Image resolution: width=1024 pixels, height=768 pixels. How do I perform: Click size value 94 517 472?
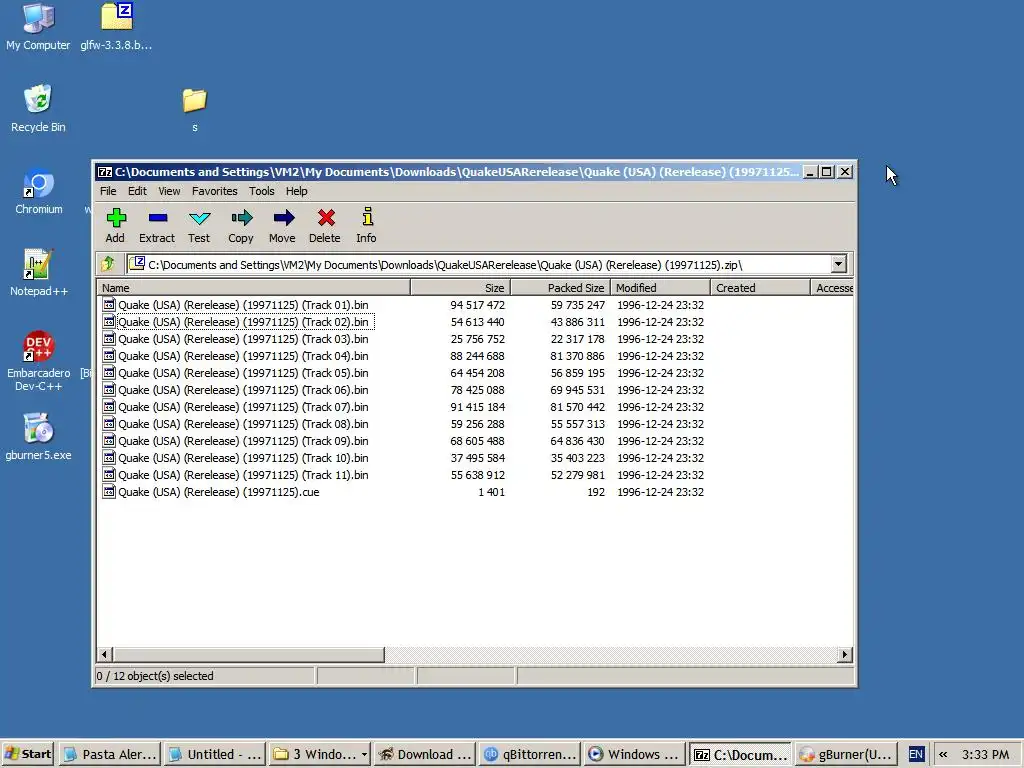477,305
